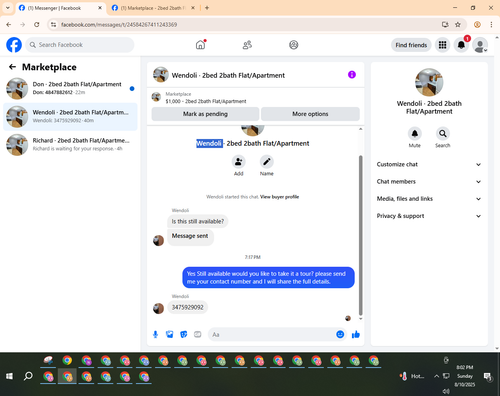This screenshot has height=396, width=500.
Task: Open the install app icon in address bar
Action: [x=445, y=24]
